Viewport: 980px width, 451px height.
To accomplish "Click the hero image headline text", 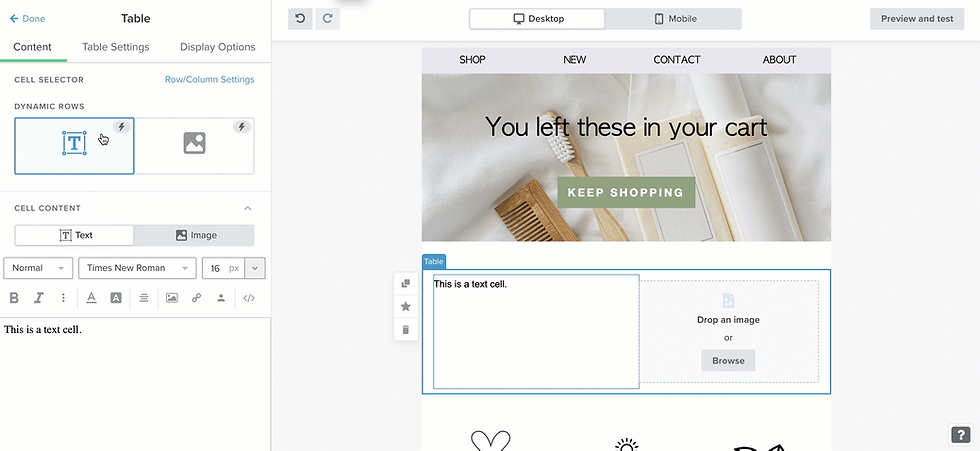I will coord(626,127).
